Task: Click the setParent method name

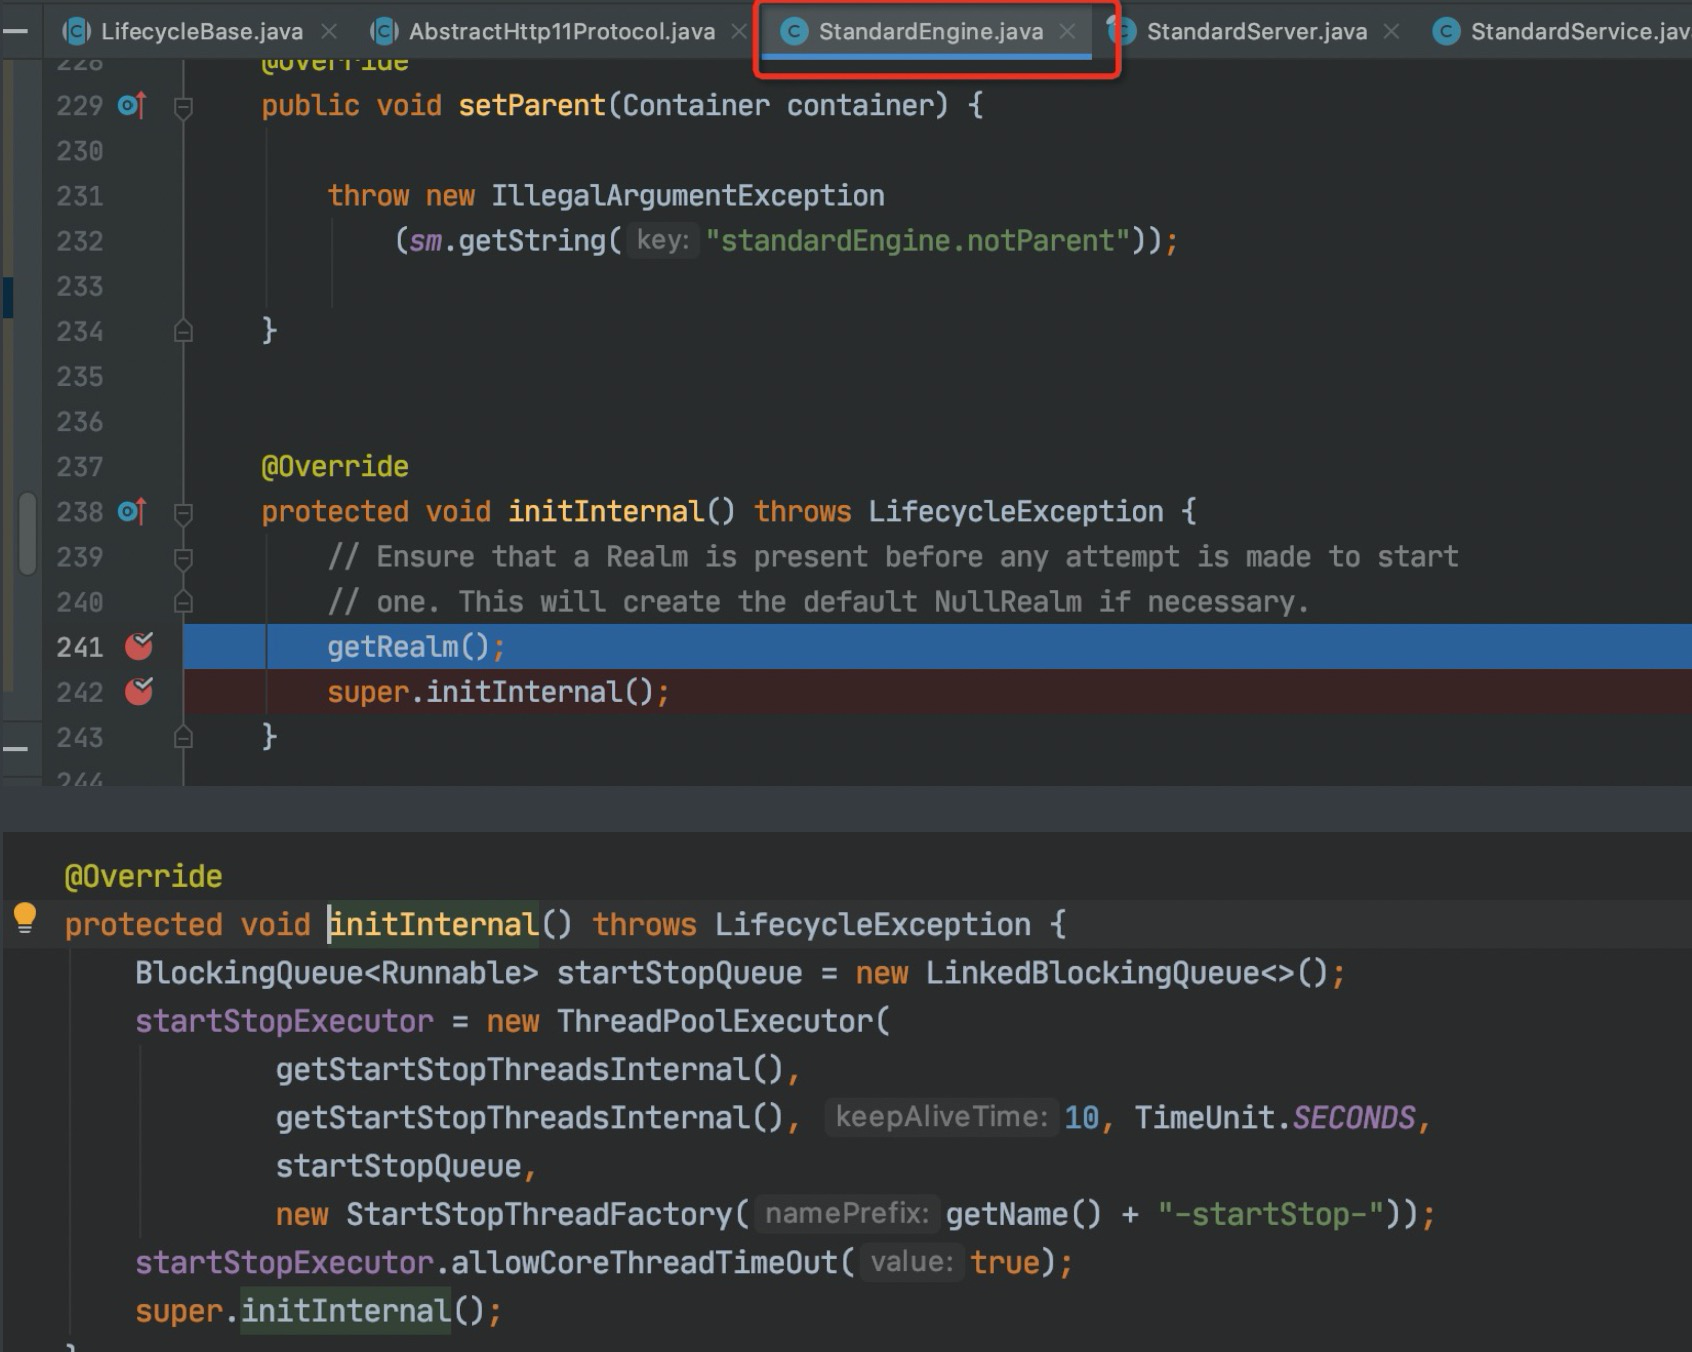Action: 532,106
